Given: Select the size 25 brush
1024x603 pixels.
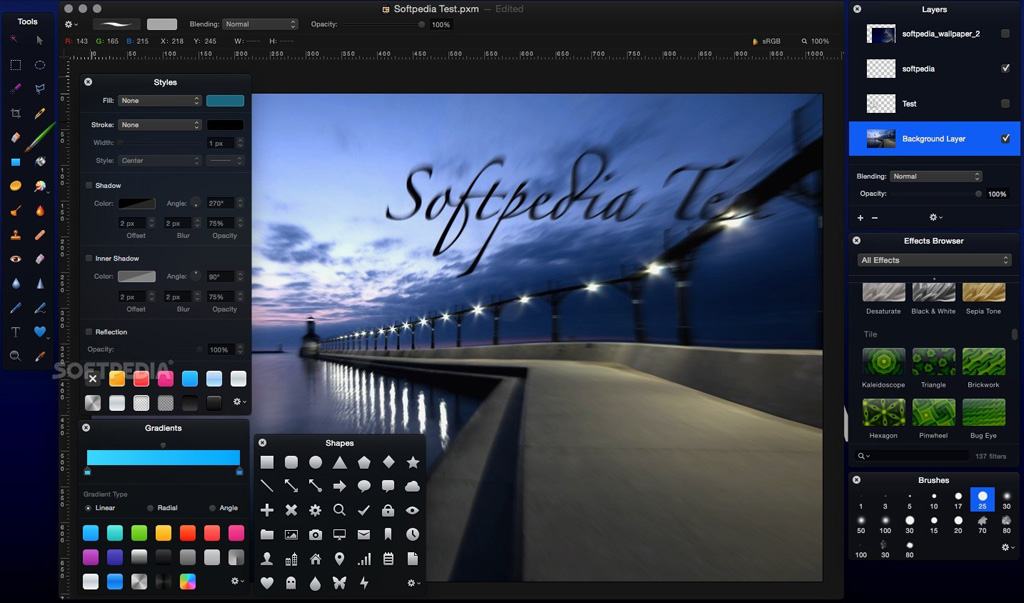Looking at the screenshot, I should tap(982, 499).
